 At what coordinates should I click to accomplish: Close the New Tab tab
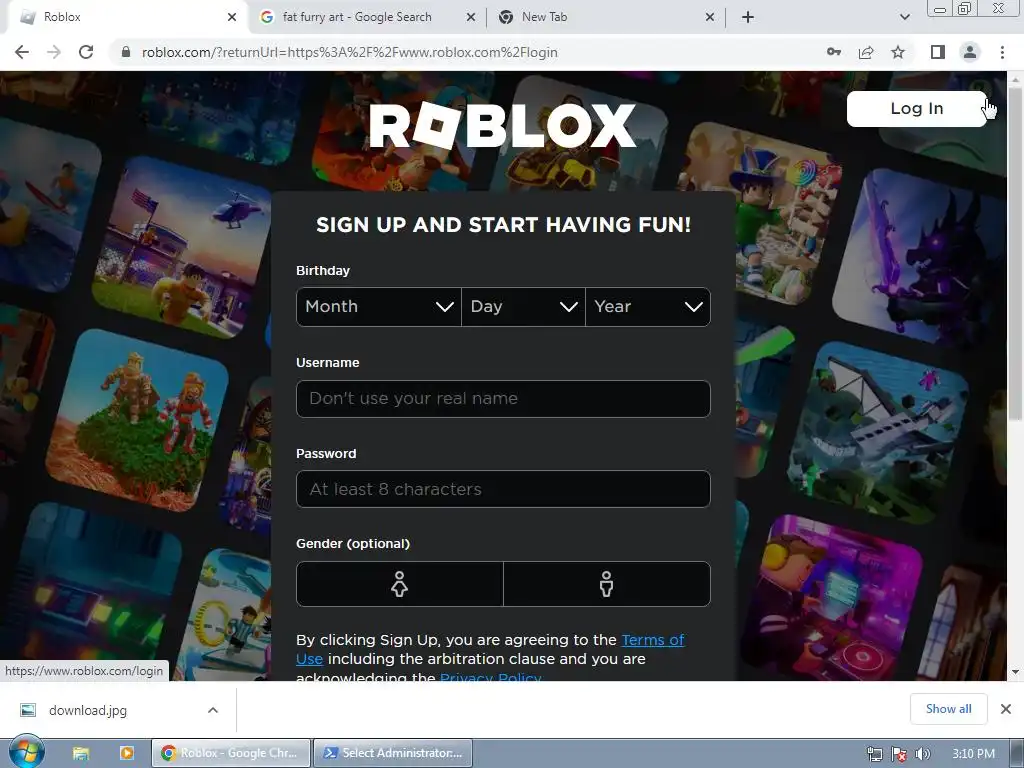tap(710, 17)
